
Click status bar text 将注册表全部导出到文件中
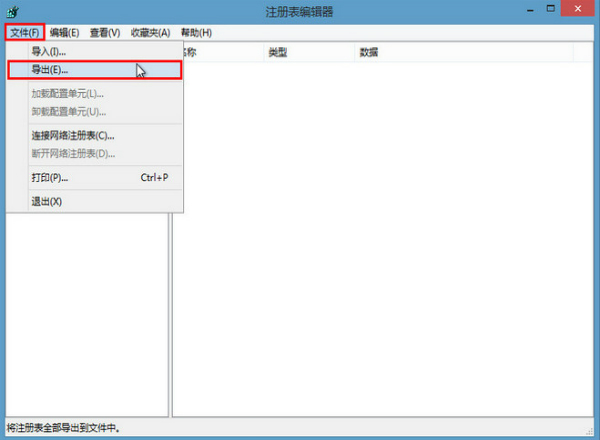tap(64, 428)
